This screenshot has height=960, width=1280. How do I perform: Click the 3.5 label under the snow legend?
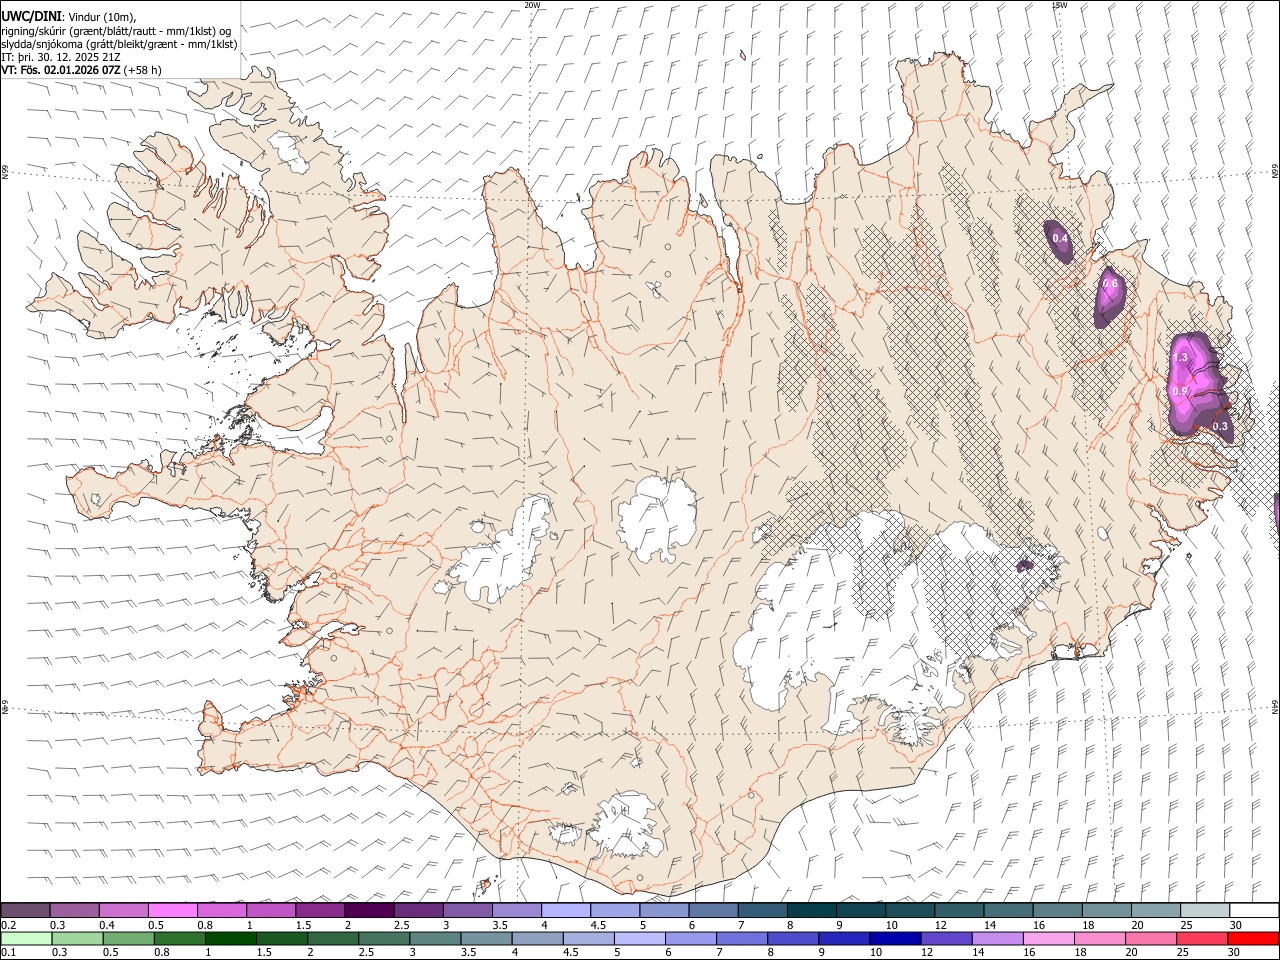click(x=500, y=925)
